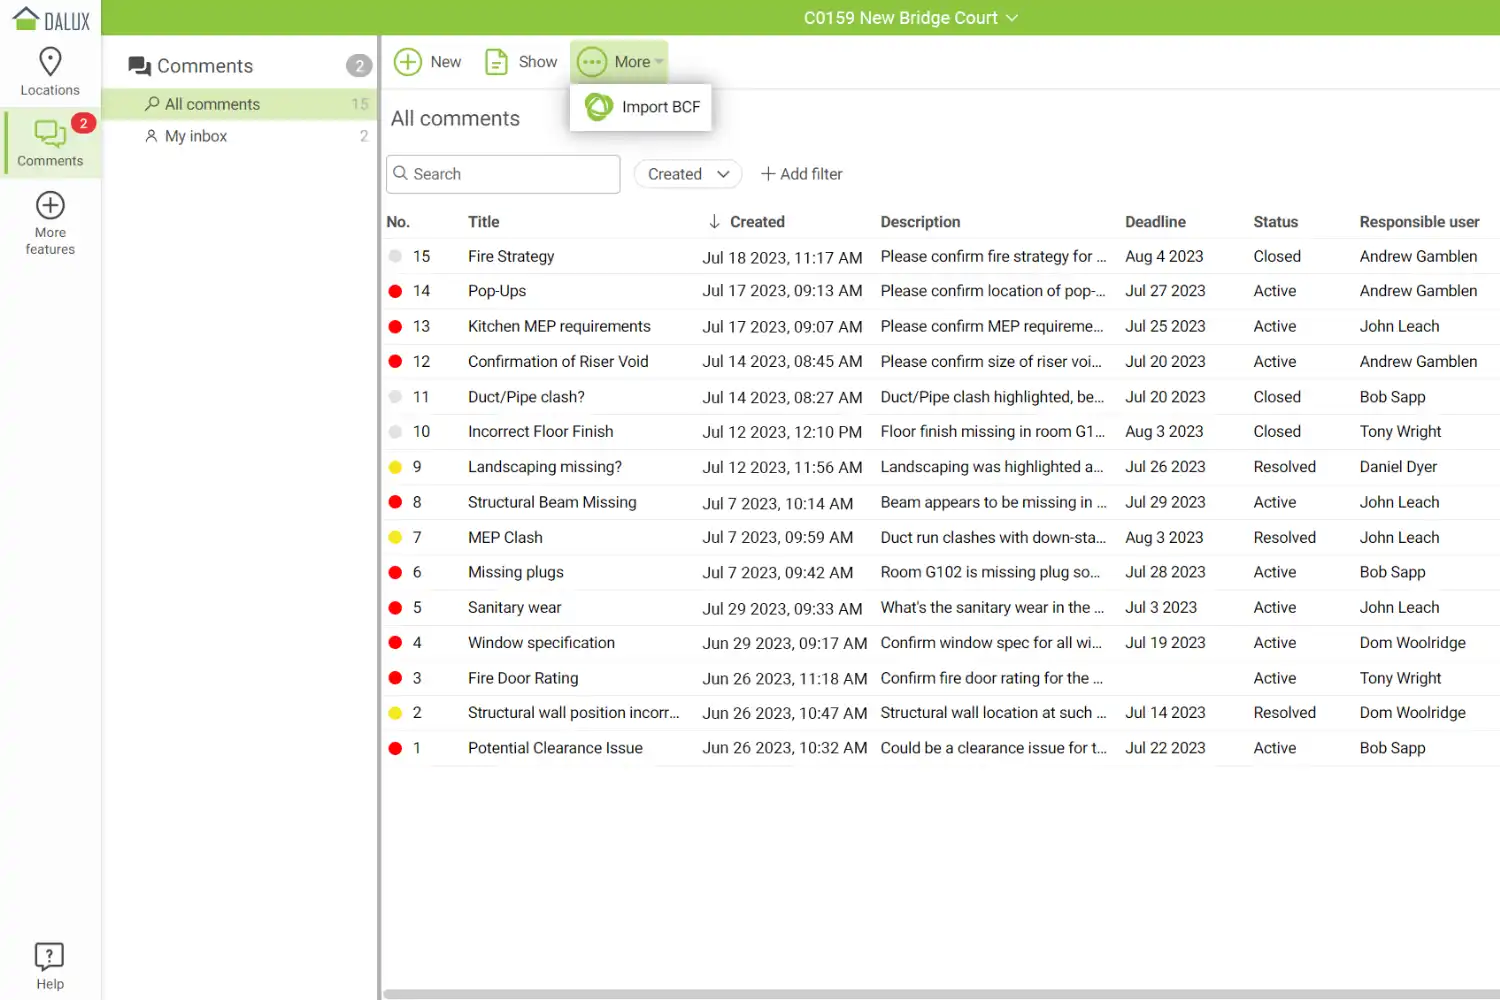The width and height of the screenshot is (1500, 1000).
Task: Expand the More menu arrow
Action: tap(659, 62)
